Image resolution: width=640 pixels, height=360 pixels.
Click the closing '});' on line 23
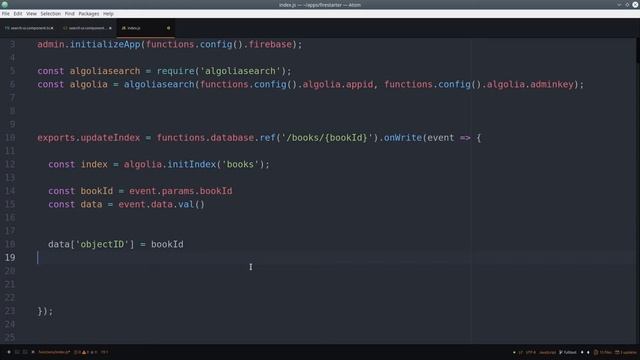pos(45,311)
